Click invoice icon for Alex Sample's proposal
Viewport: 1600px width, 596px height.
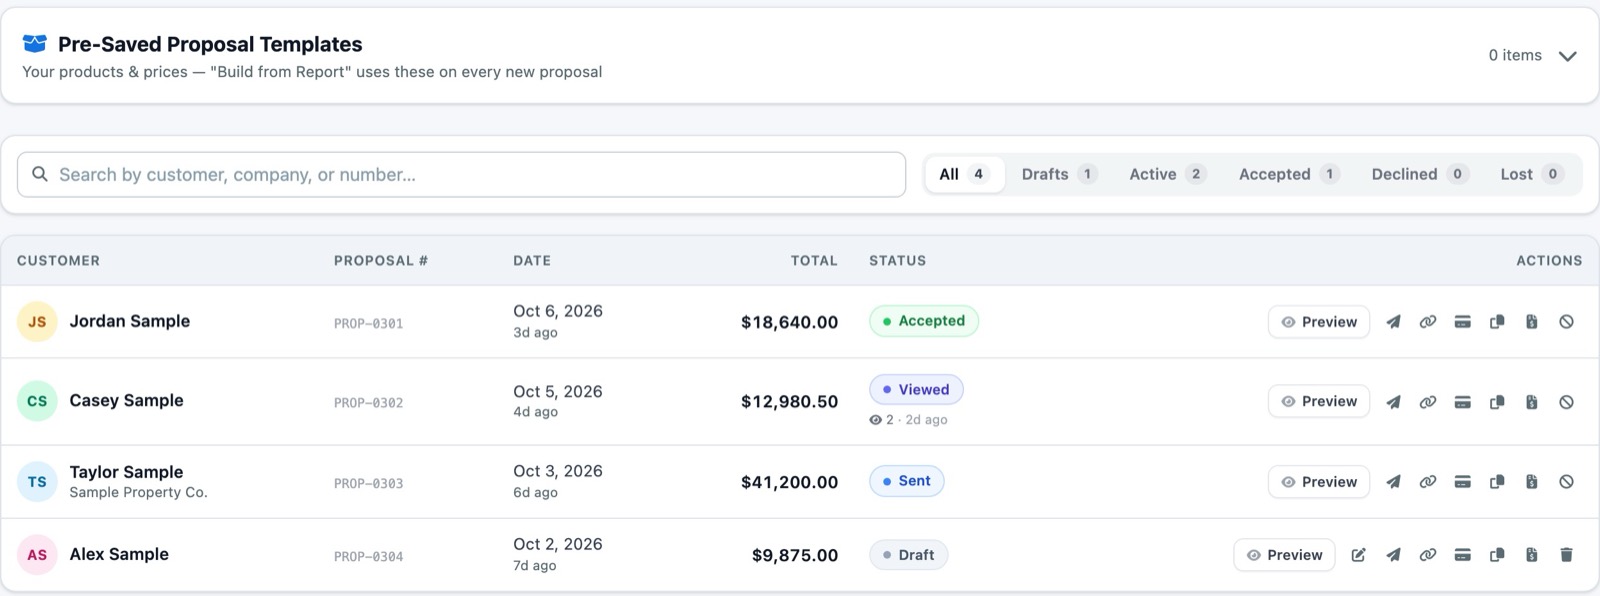1531,555
